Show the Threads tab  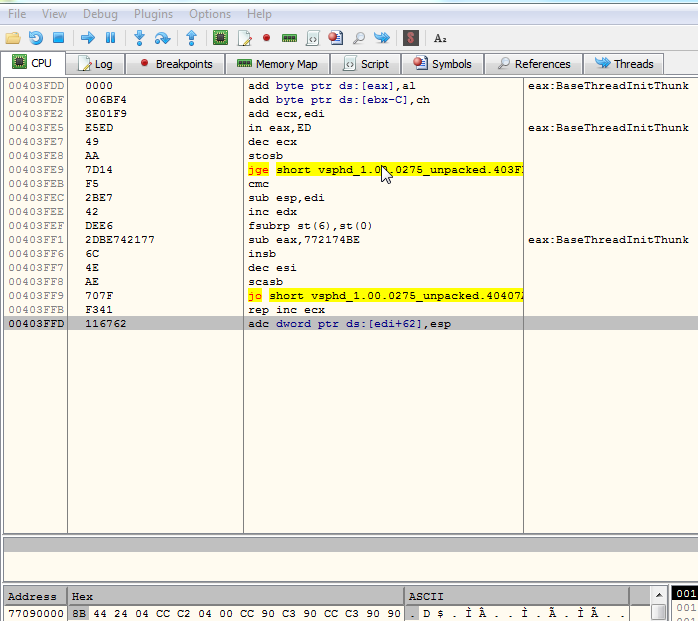[624, 64]
